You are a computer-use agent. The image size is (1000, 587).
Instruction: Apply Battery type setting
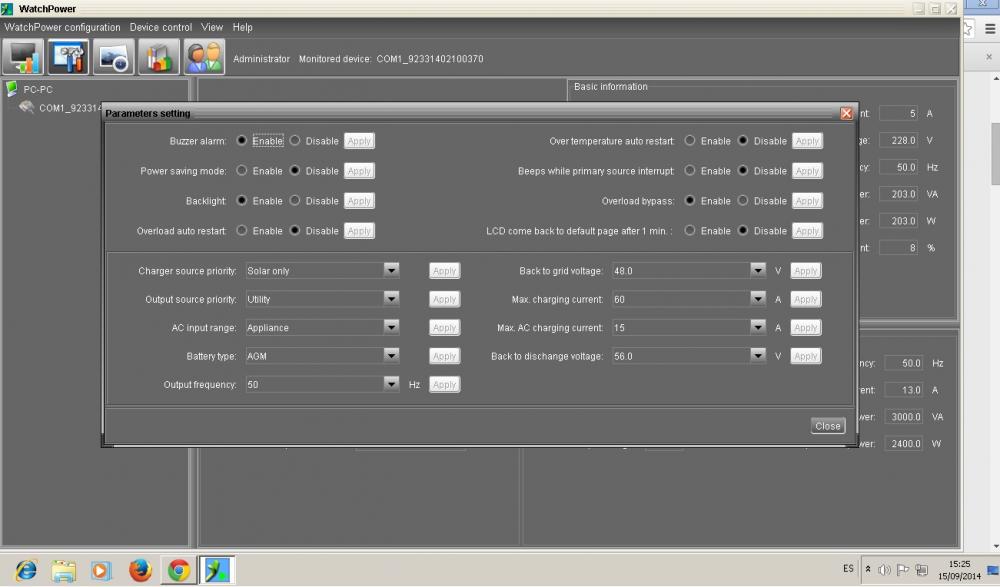pyautogui.click(x=445, y=356)
